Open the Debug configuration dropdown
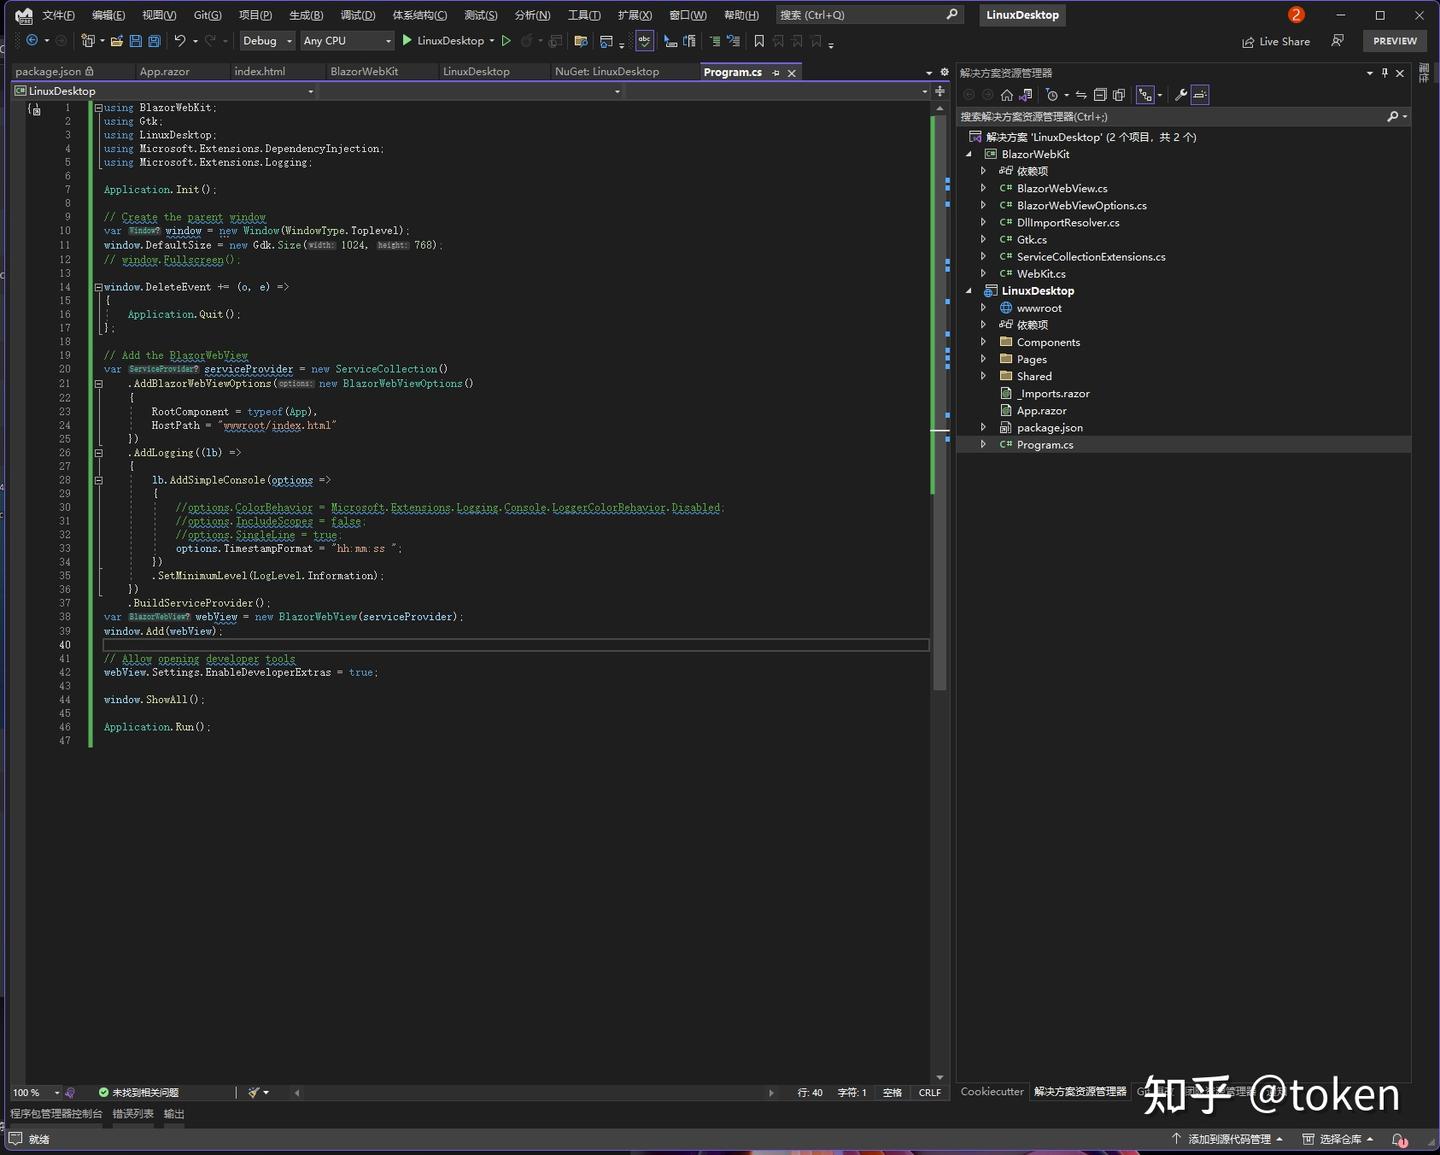This screenshot has width=1440, height=1155. point(266,41)
